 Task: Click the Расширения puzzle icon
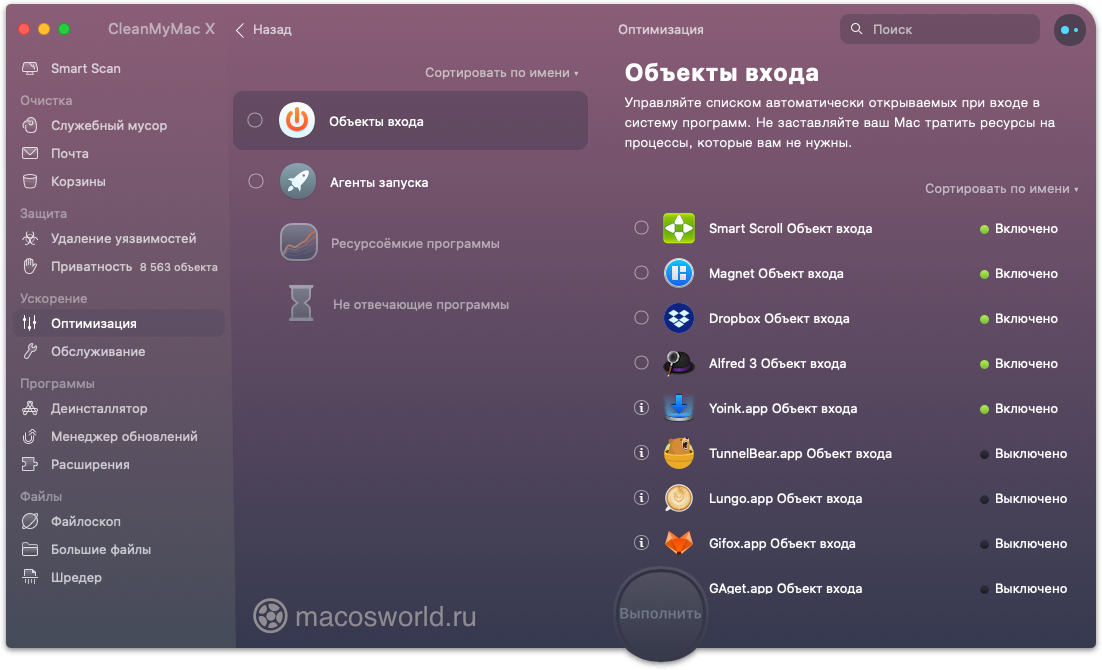click(x=30, y=465)
